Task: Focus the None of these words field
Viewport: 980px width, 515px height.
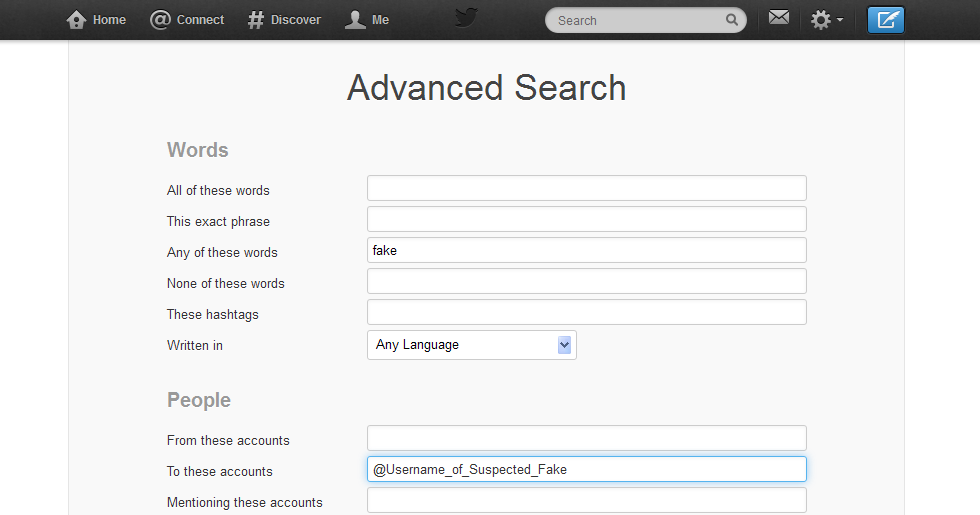Action: click(x=586, y=281)
